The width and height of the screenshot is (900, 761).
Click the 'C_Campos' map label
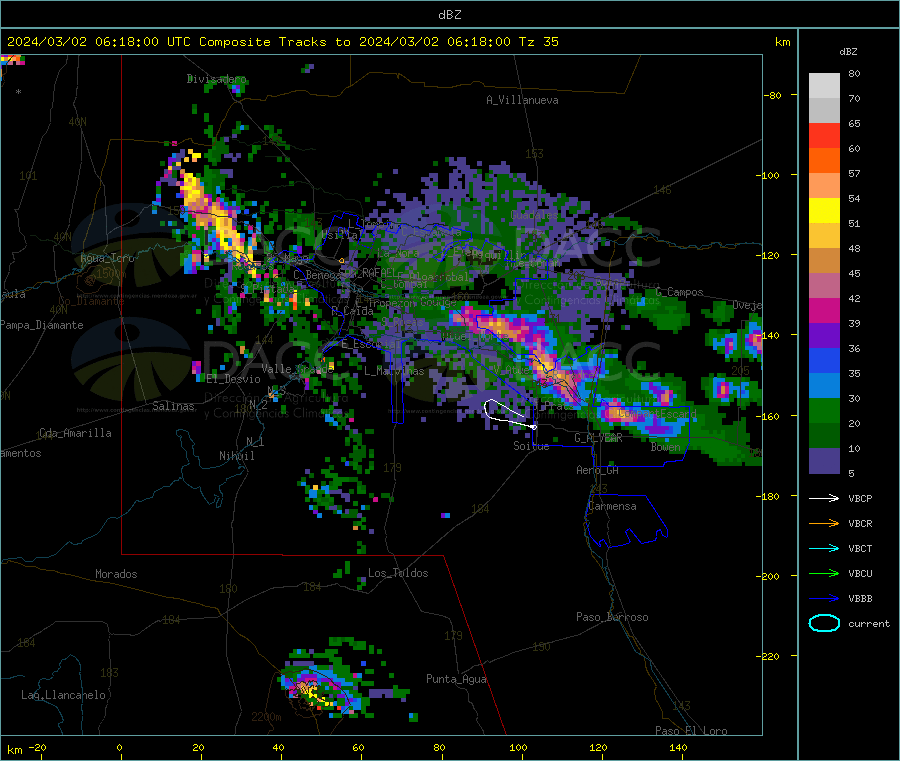pyautogui.click(x=680, y=292)
